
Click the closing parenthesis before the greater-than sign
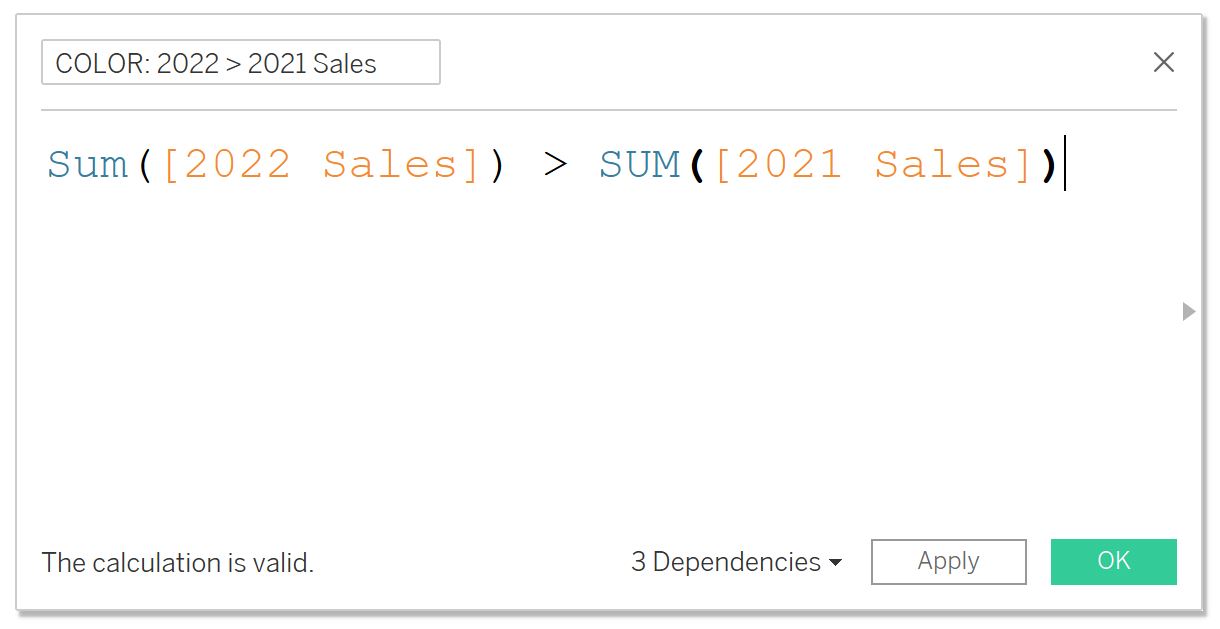[497, 164]
